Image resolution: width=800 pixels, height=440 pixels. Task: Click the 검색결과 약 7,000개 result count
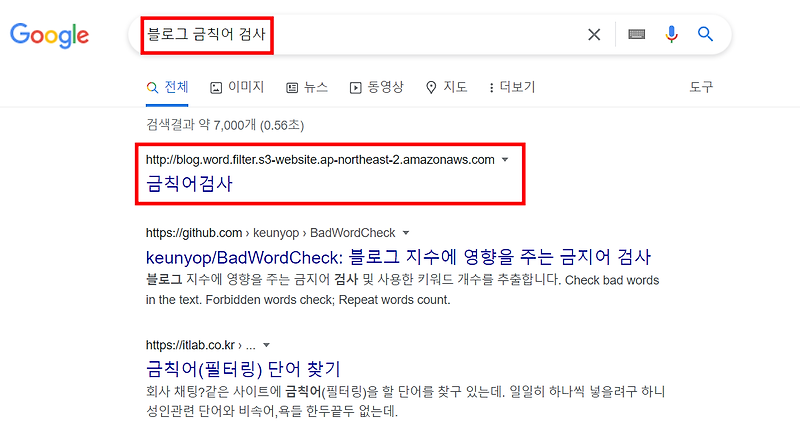click(x=225, y=125)
